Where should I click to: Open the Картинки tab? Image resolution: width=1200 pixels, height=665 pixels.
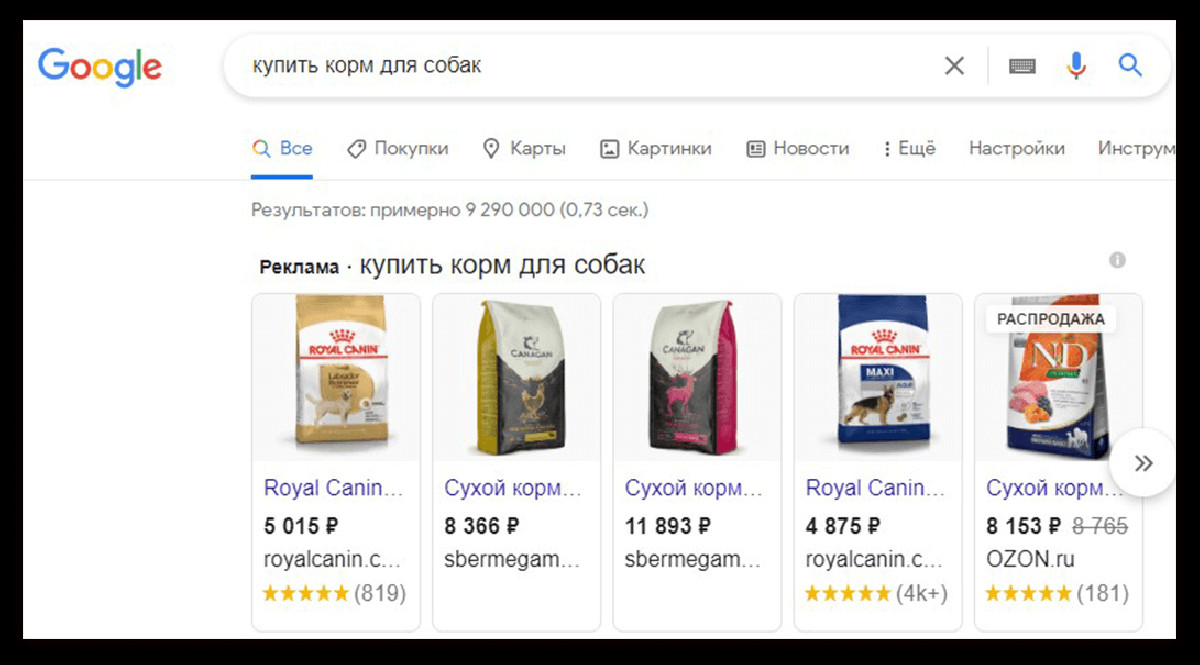(x=656, y=148)
